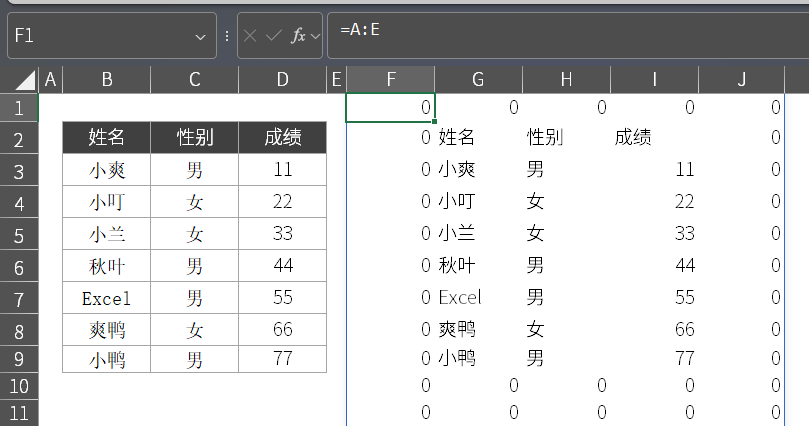Select row 3 header
The image size is (809, 426).
(x=19, y=170)
